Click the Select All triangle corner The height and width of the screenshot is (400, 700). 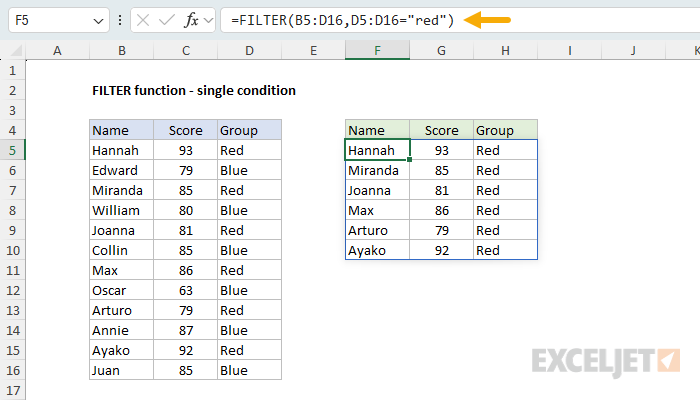click(x=17, y=51)
